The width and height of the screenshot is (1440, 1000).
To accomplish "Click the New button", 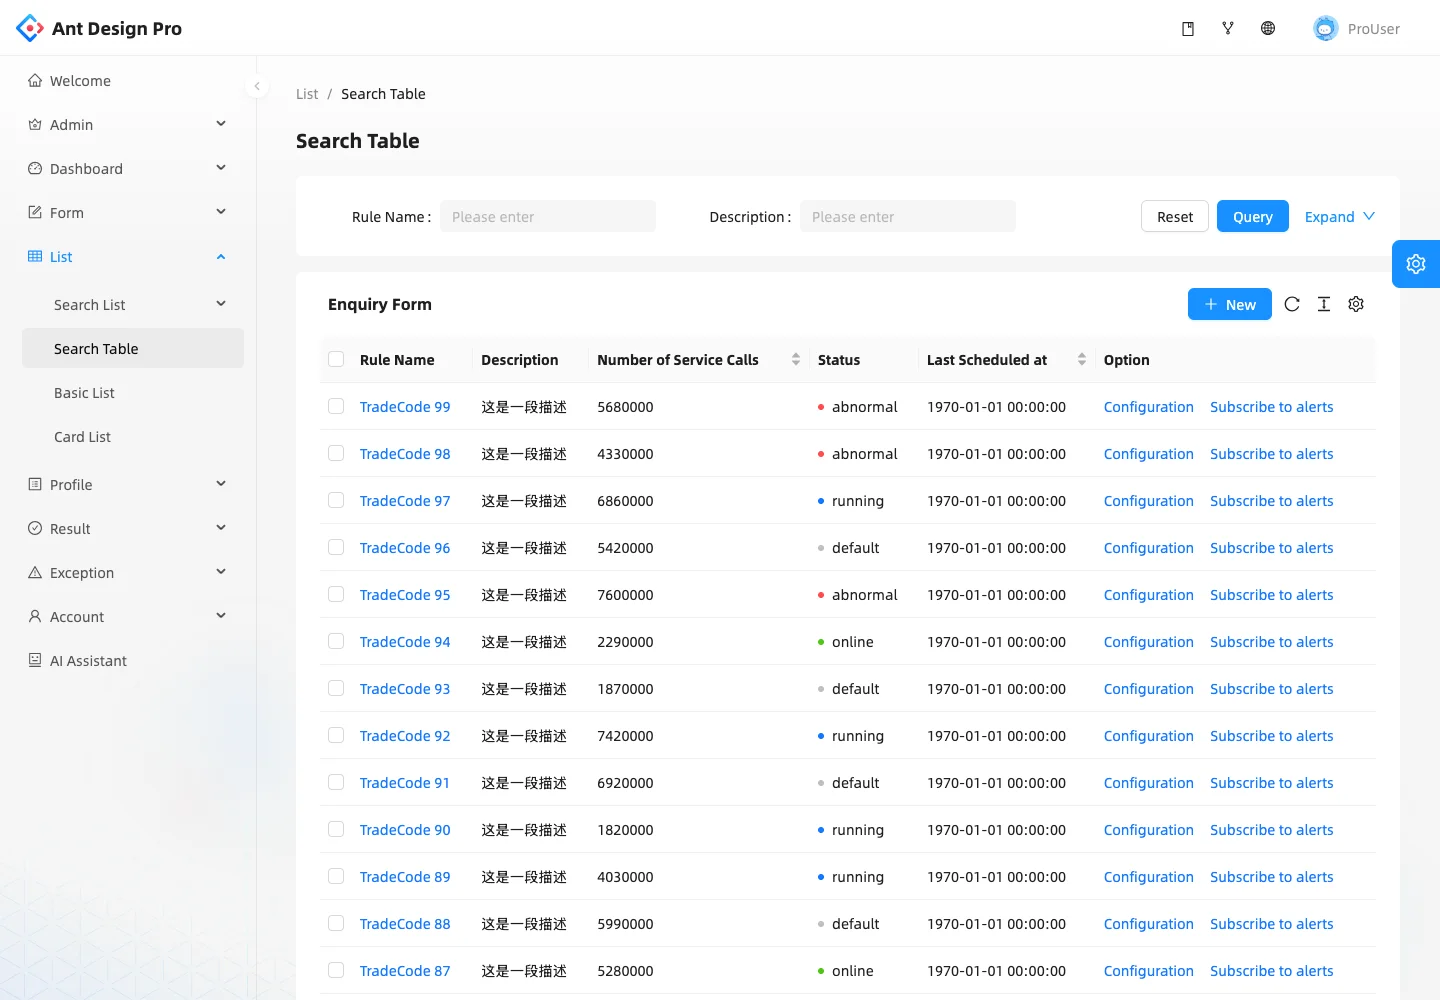I will [1230, 305].
